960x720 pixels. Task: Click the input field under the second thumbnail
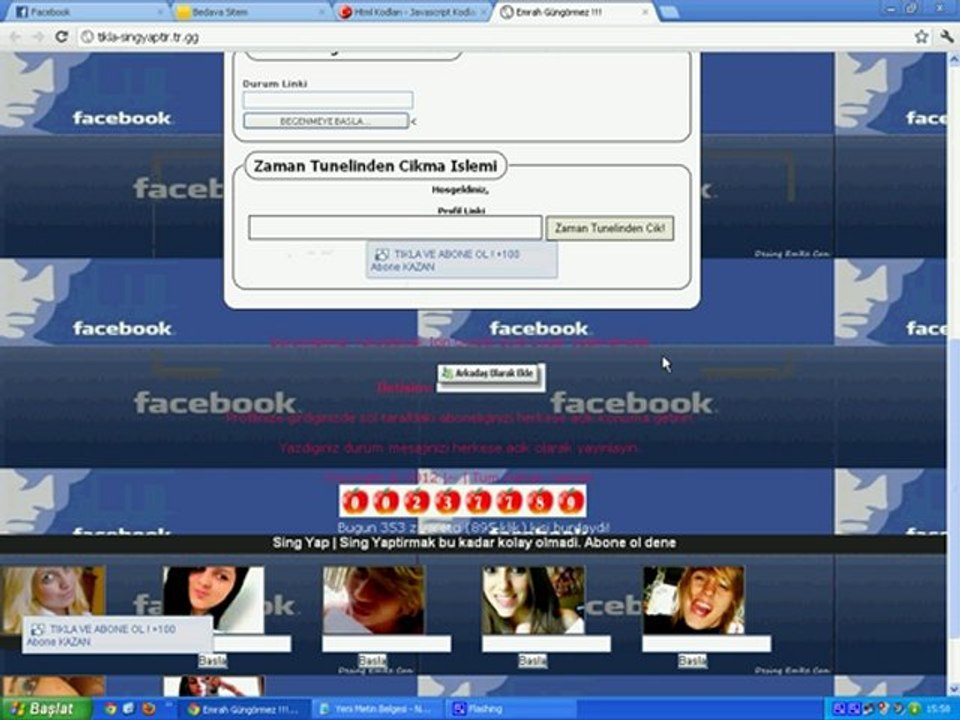(251, 643)
